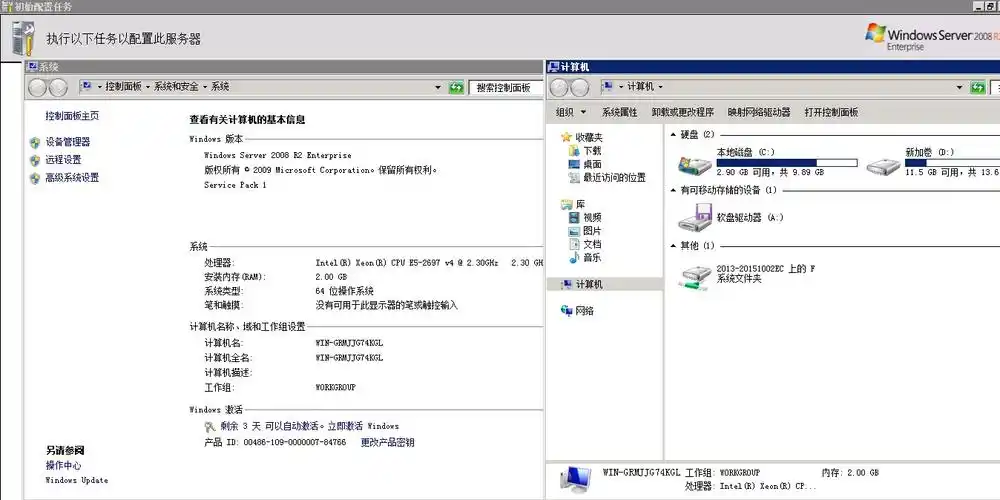
Task: Click the D: drive capacity bar
Action: [x=952, y=163]
